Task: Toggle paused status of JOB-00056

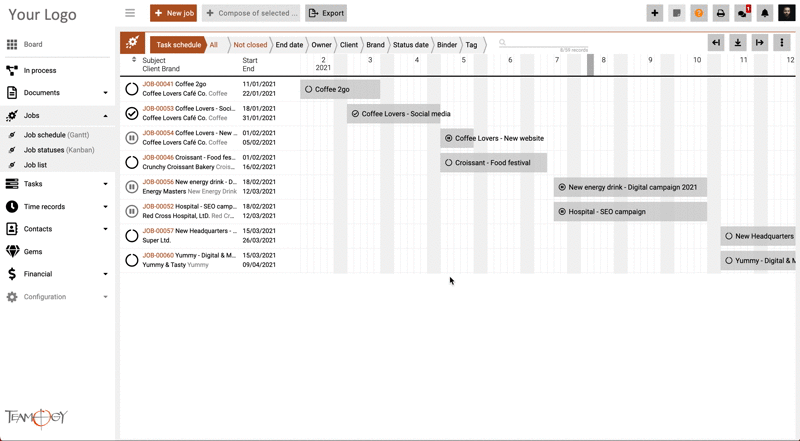Action: click(x=132, y=187)
